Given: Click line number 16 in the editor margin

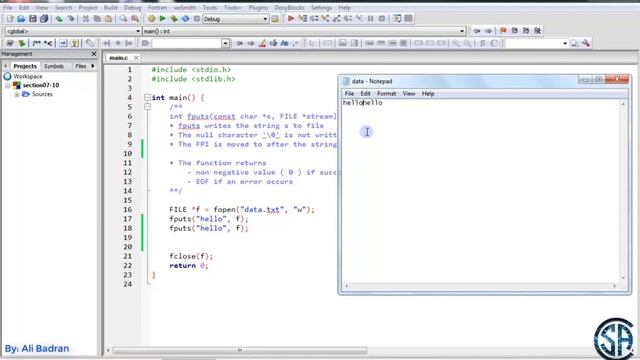Looking at the screenshot, I should click(128, 210).
